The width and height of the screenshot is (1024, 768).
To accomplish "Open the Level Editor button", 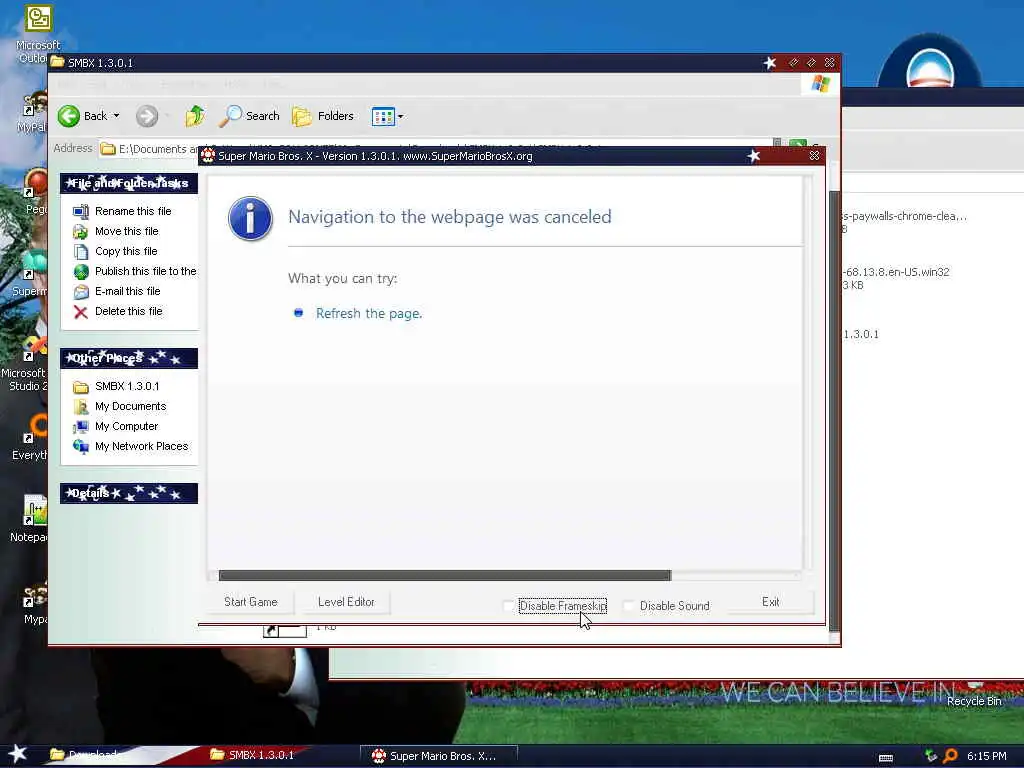I will pyautogui.click(x=346, y=602).
